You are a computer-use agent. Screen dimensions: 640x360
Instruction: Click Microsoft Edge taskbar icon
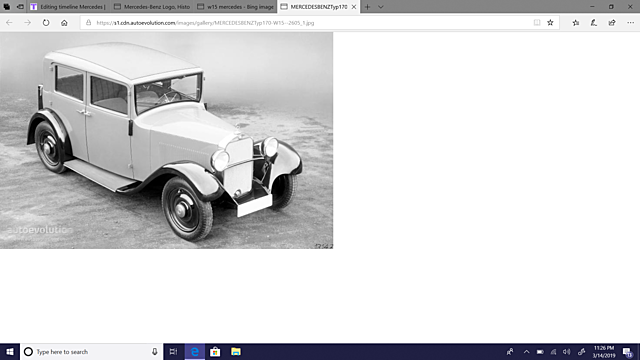point(195,352)
